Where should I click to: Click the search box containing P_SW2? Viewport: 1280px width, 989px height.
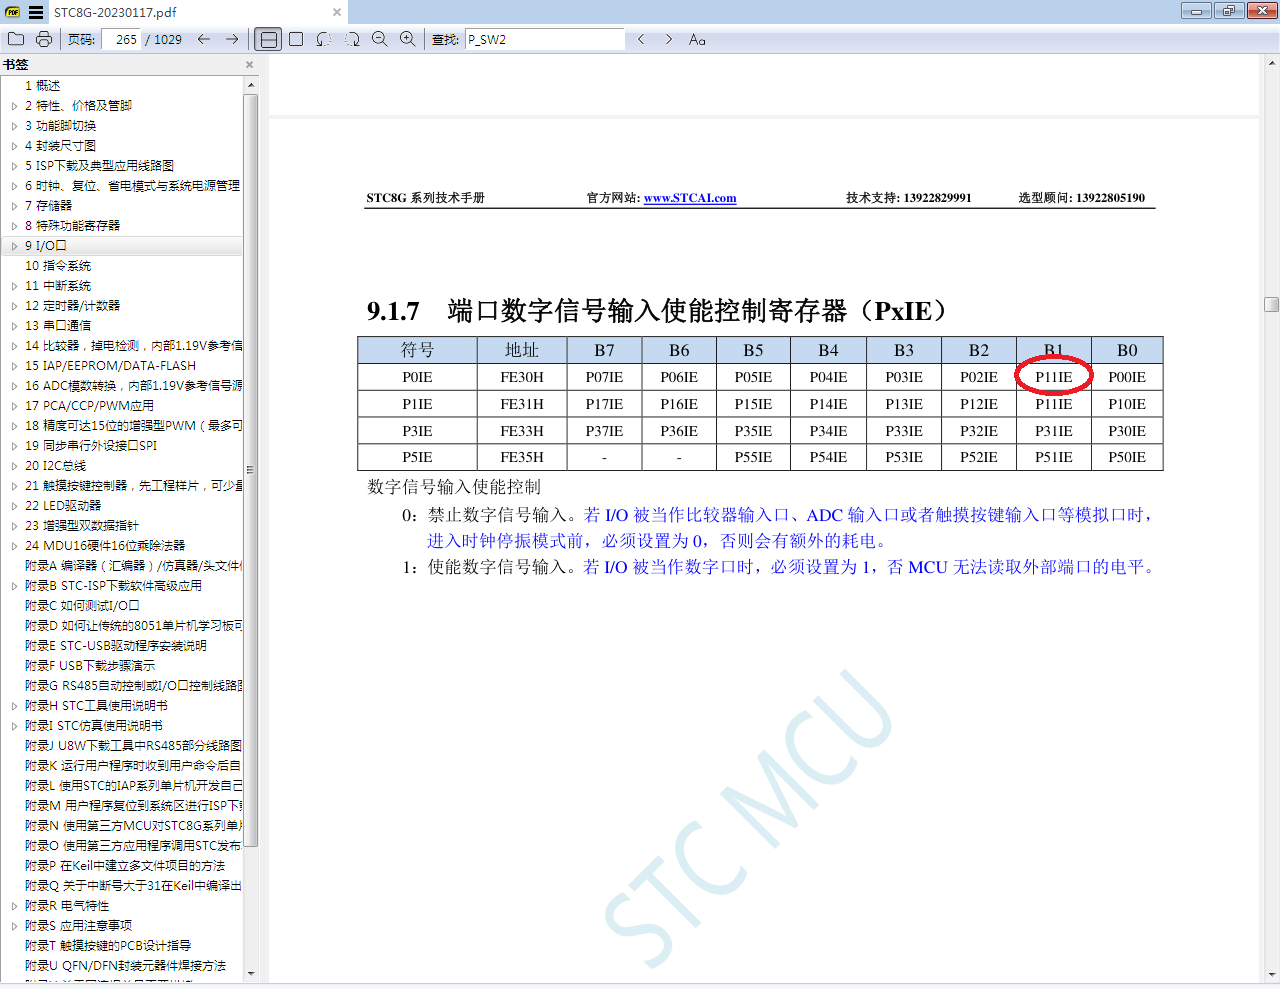tap(545, 39)
